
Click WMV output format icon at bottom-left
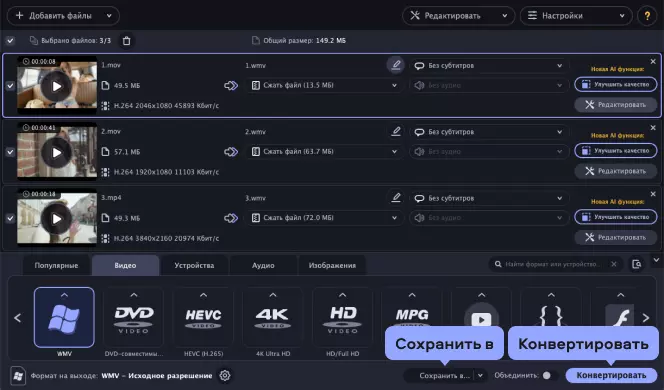[18, 376]
